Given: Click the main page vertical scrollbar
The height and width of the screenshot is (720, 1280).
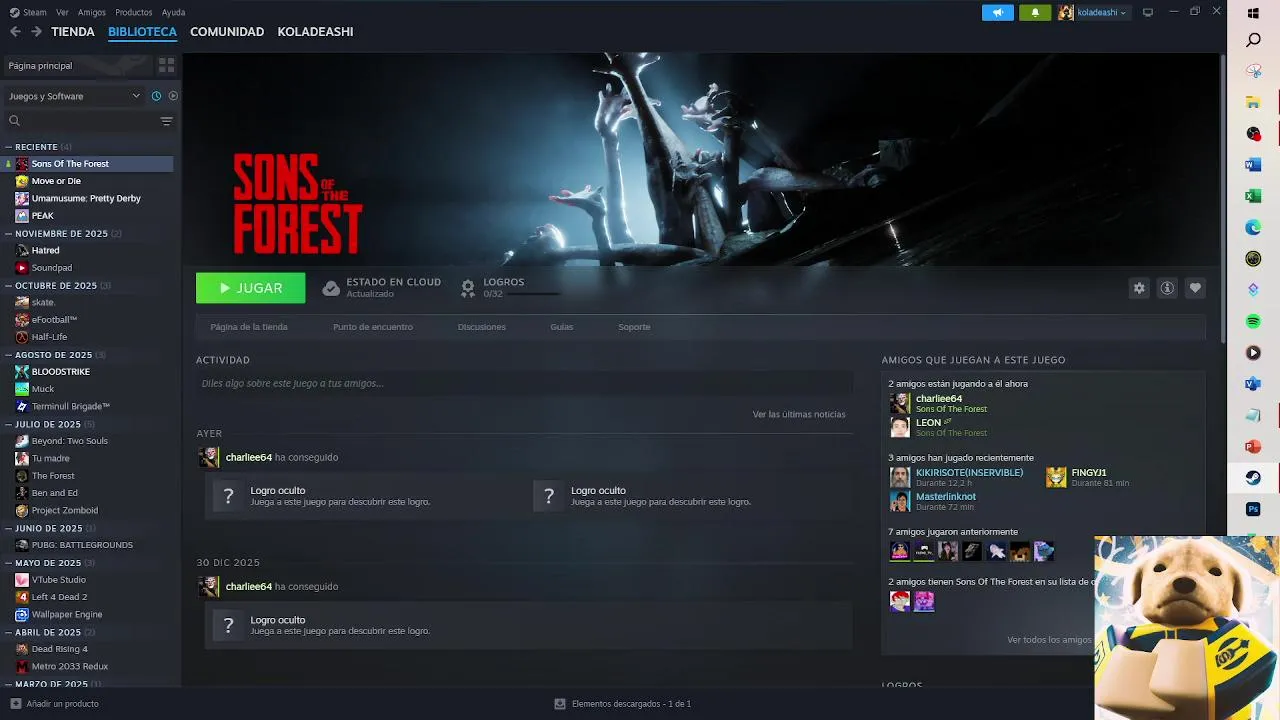Looking at the screenshot, I should [1222, 197].
